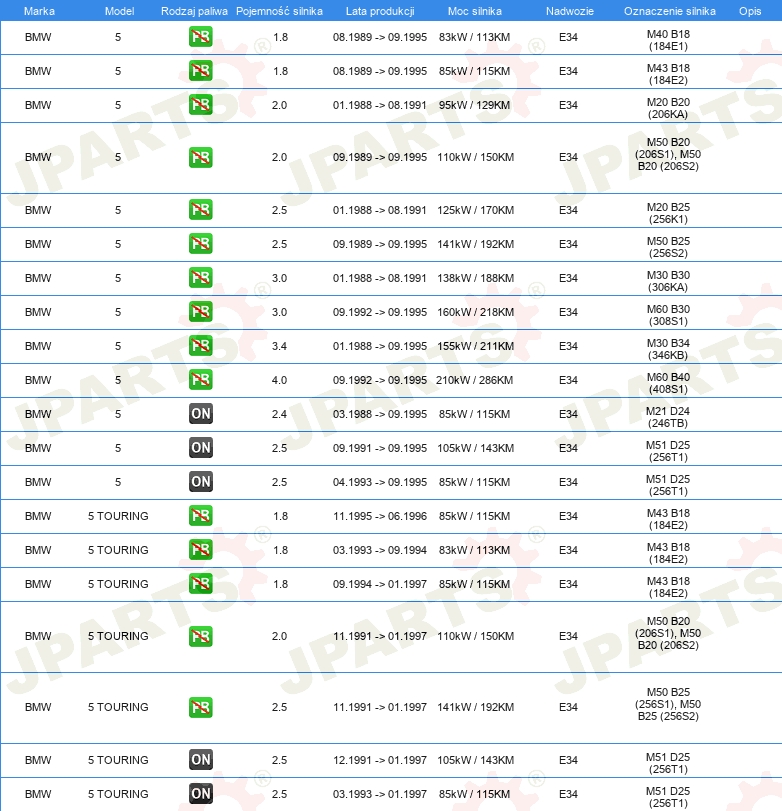Click diesel ON icon in the Touring 12.1991 row
This screenshot has height=811, width=782.
201,760
